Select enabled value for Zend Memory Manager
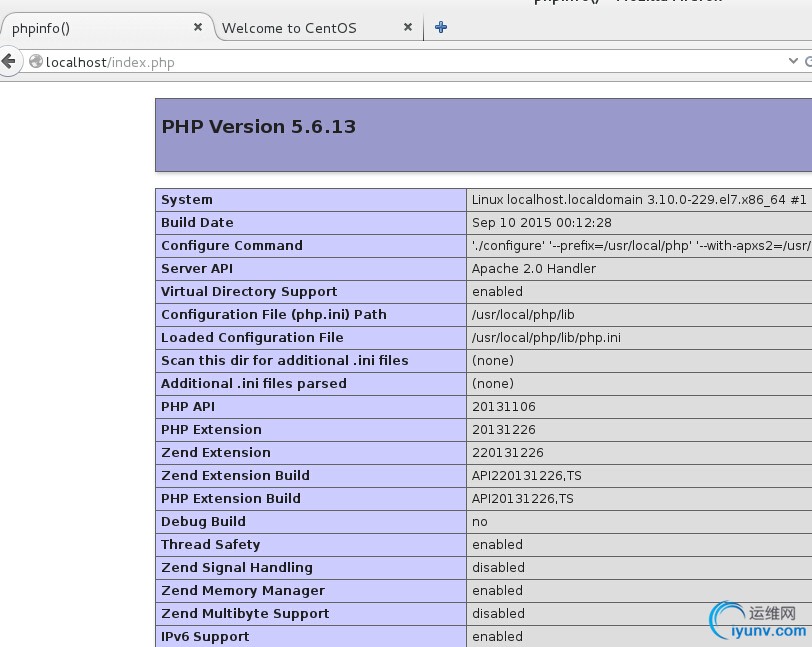The image size is (812, 647). [x=497, y=591]
